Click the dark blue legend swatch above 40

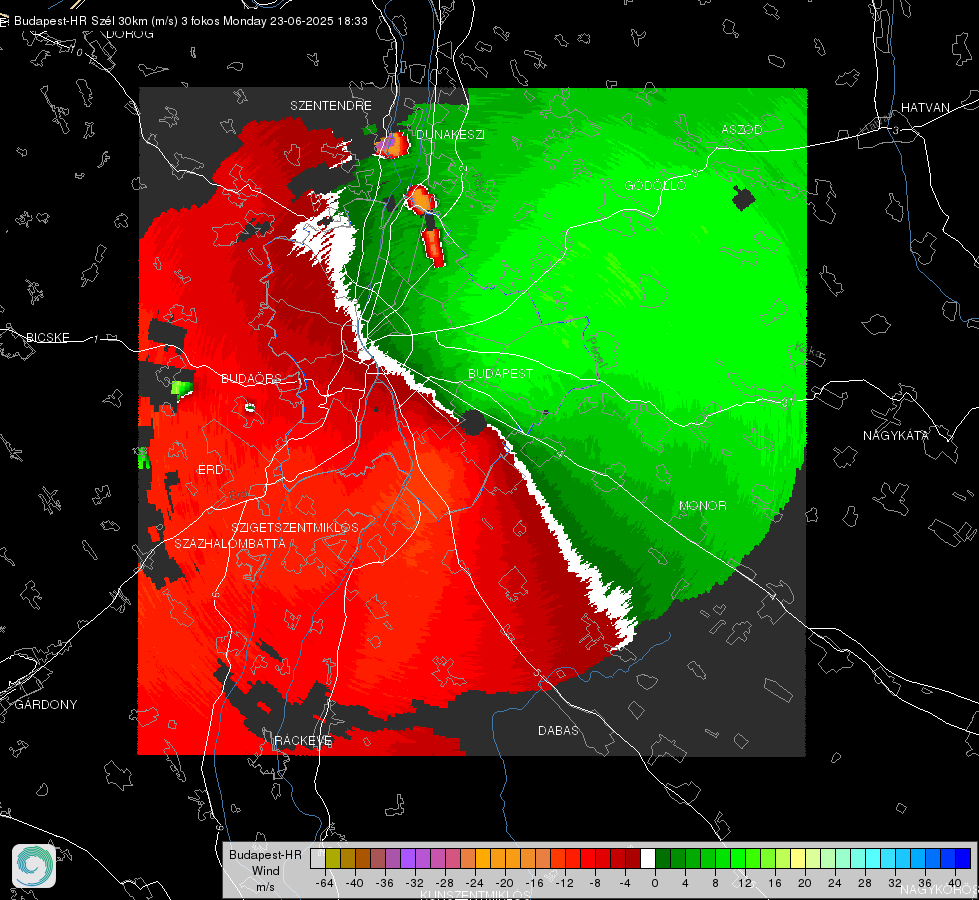pos(963,858)
